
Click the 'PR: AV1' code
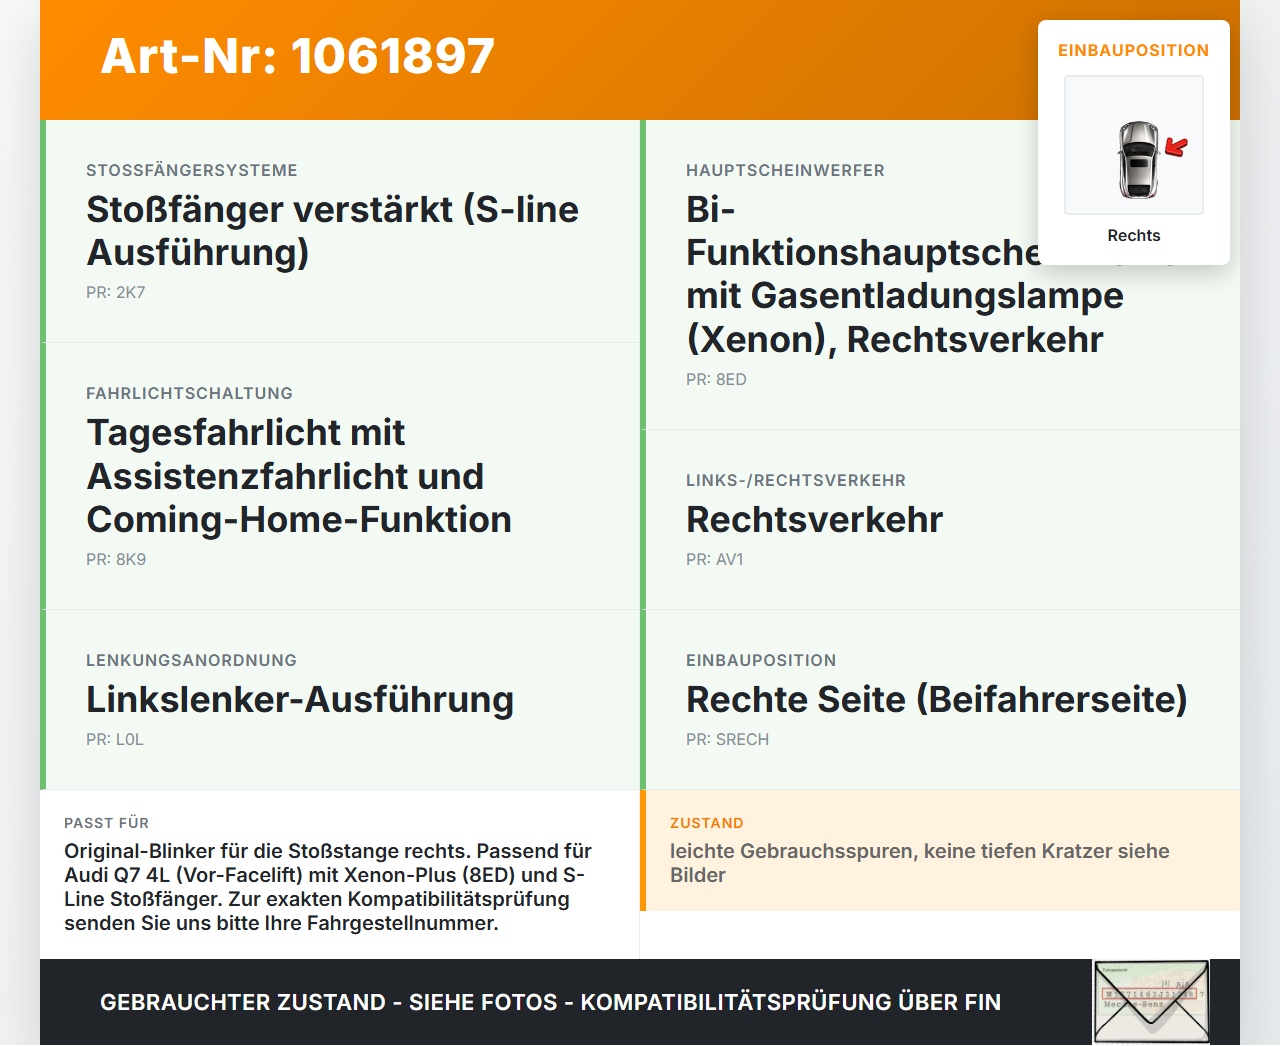[x=715, y=559]
